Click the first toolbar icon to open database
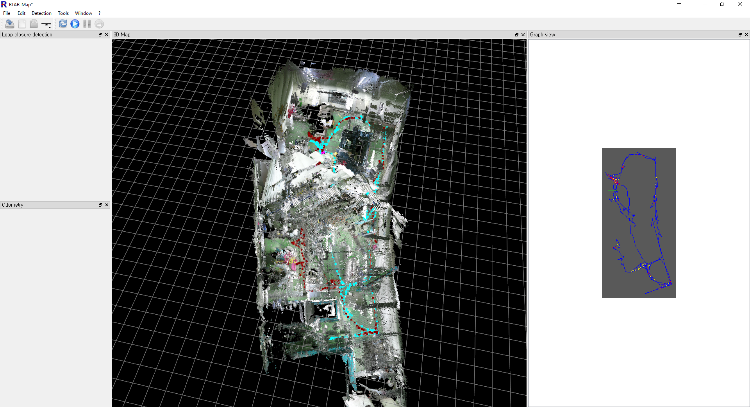Screen dimensions: 750x407 coord(9,23)
